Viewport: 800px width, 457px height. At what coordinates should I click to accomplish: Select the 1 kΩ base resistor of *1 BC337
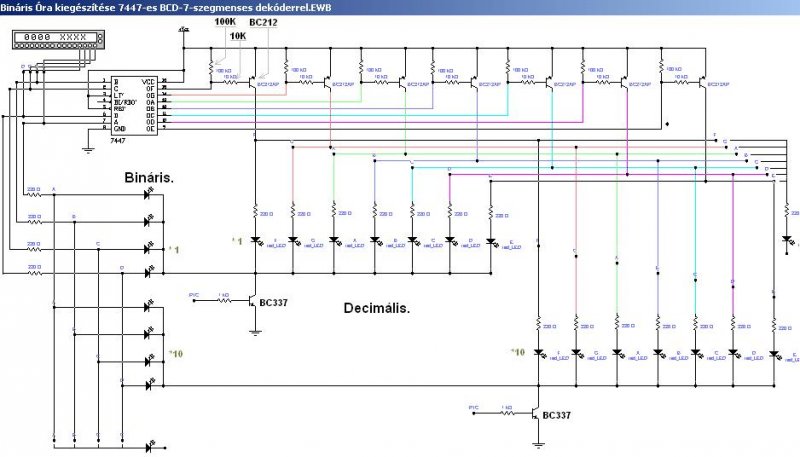point(224,300)
